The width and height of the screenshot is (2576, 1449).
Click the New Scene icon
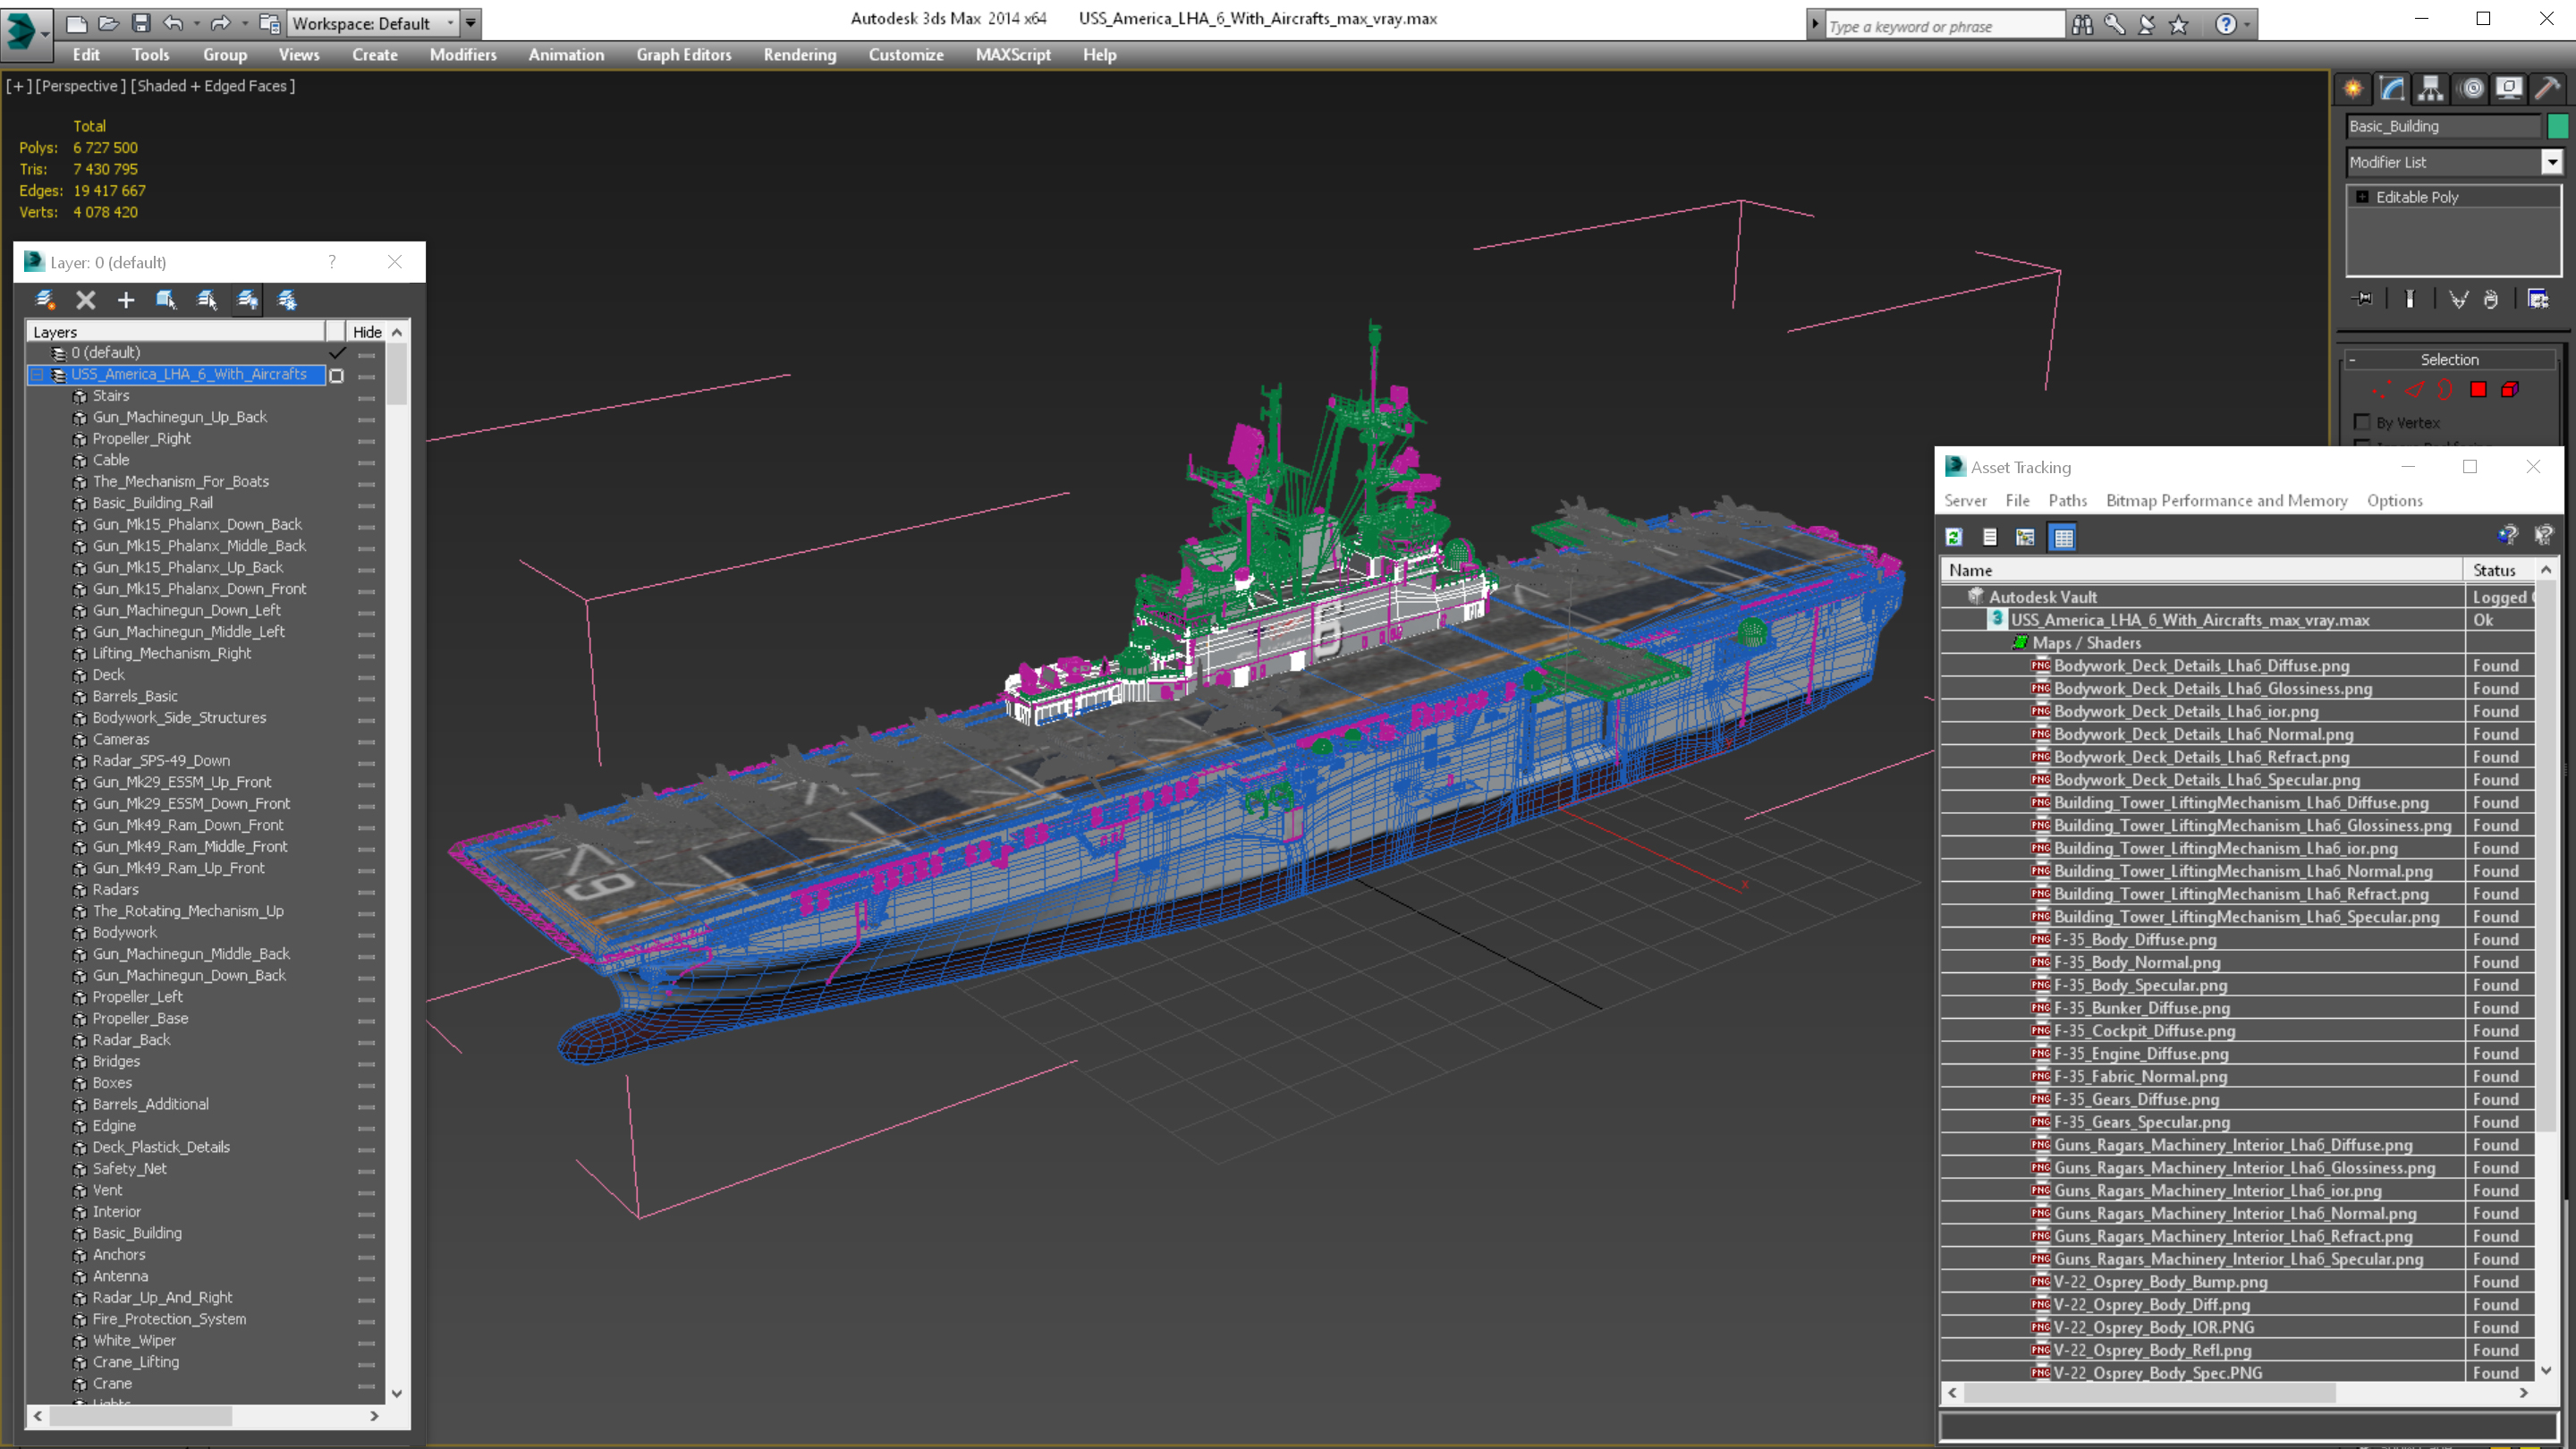tap(76, 23)
